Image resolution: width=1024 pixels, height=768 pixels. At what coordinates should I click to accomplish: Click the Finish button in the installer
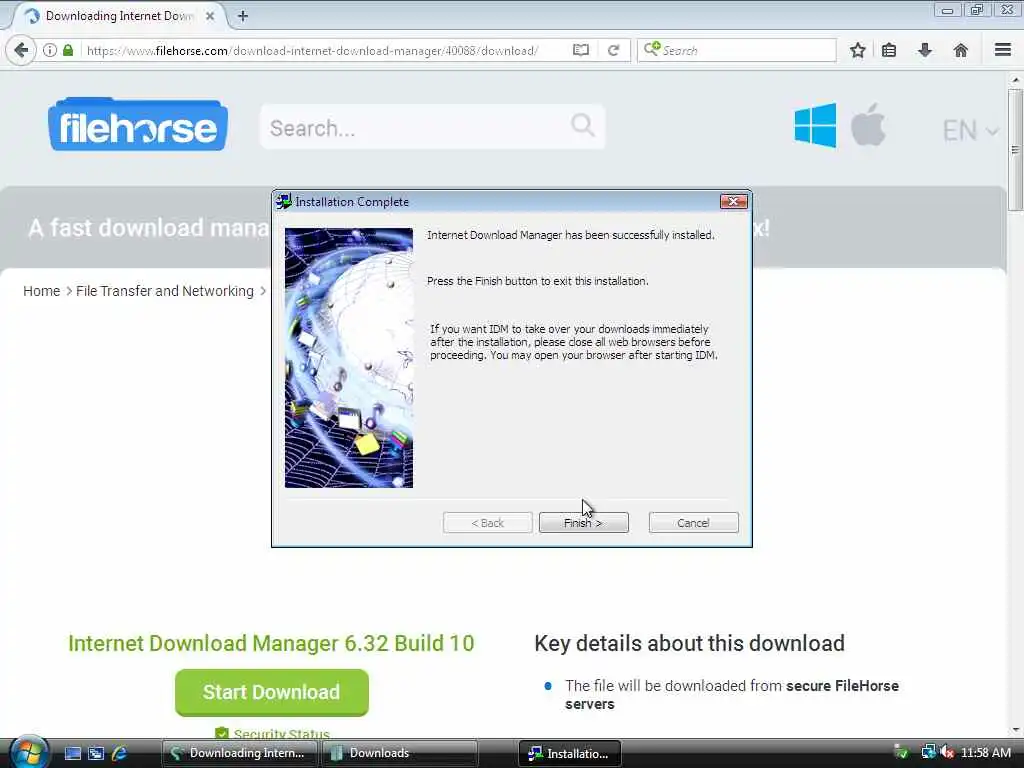[x=583, y=522]
